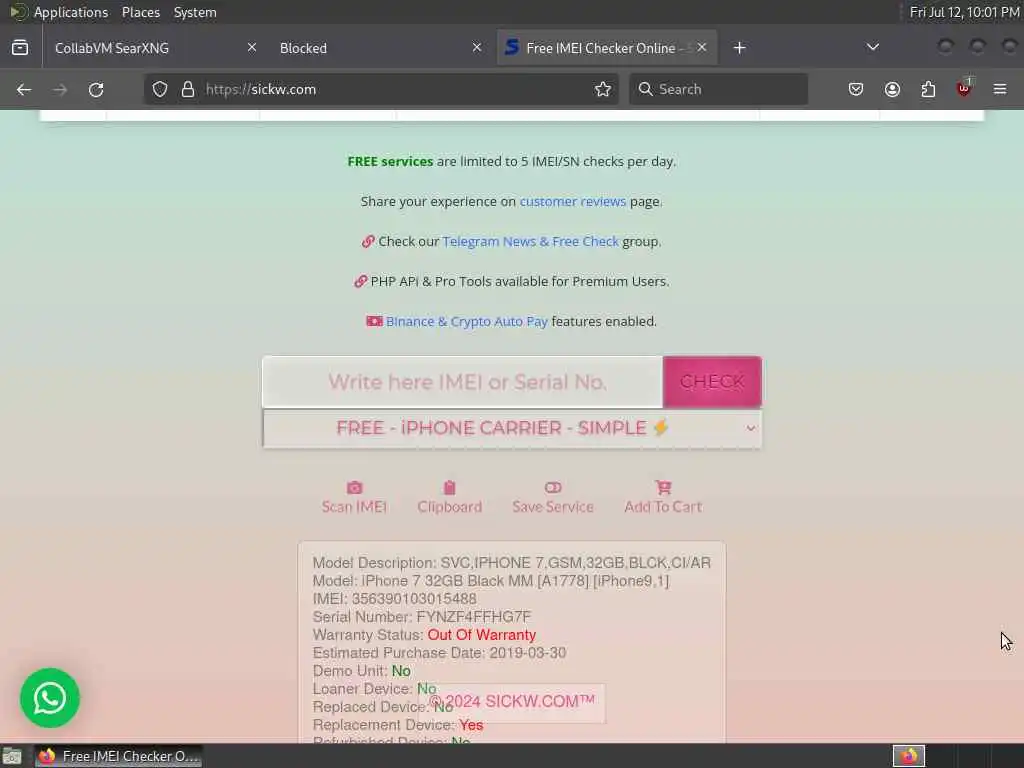View site security lock information
The image size is (1024, 768).
188,89
